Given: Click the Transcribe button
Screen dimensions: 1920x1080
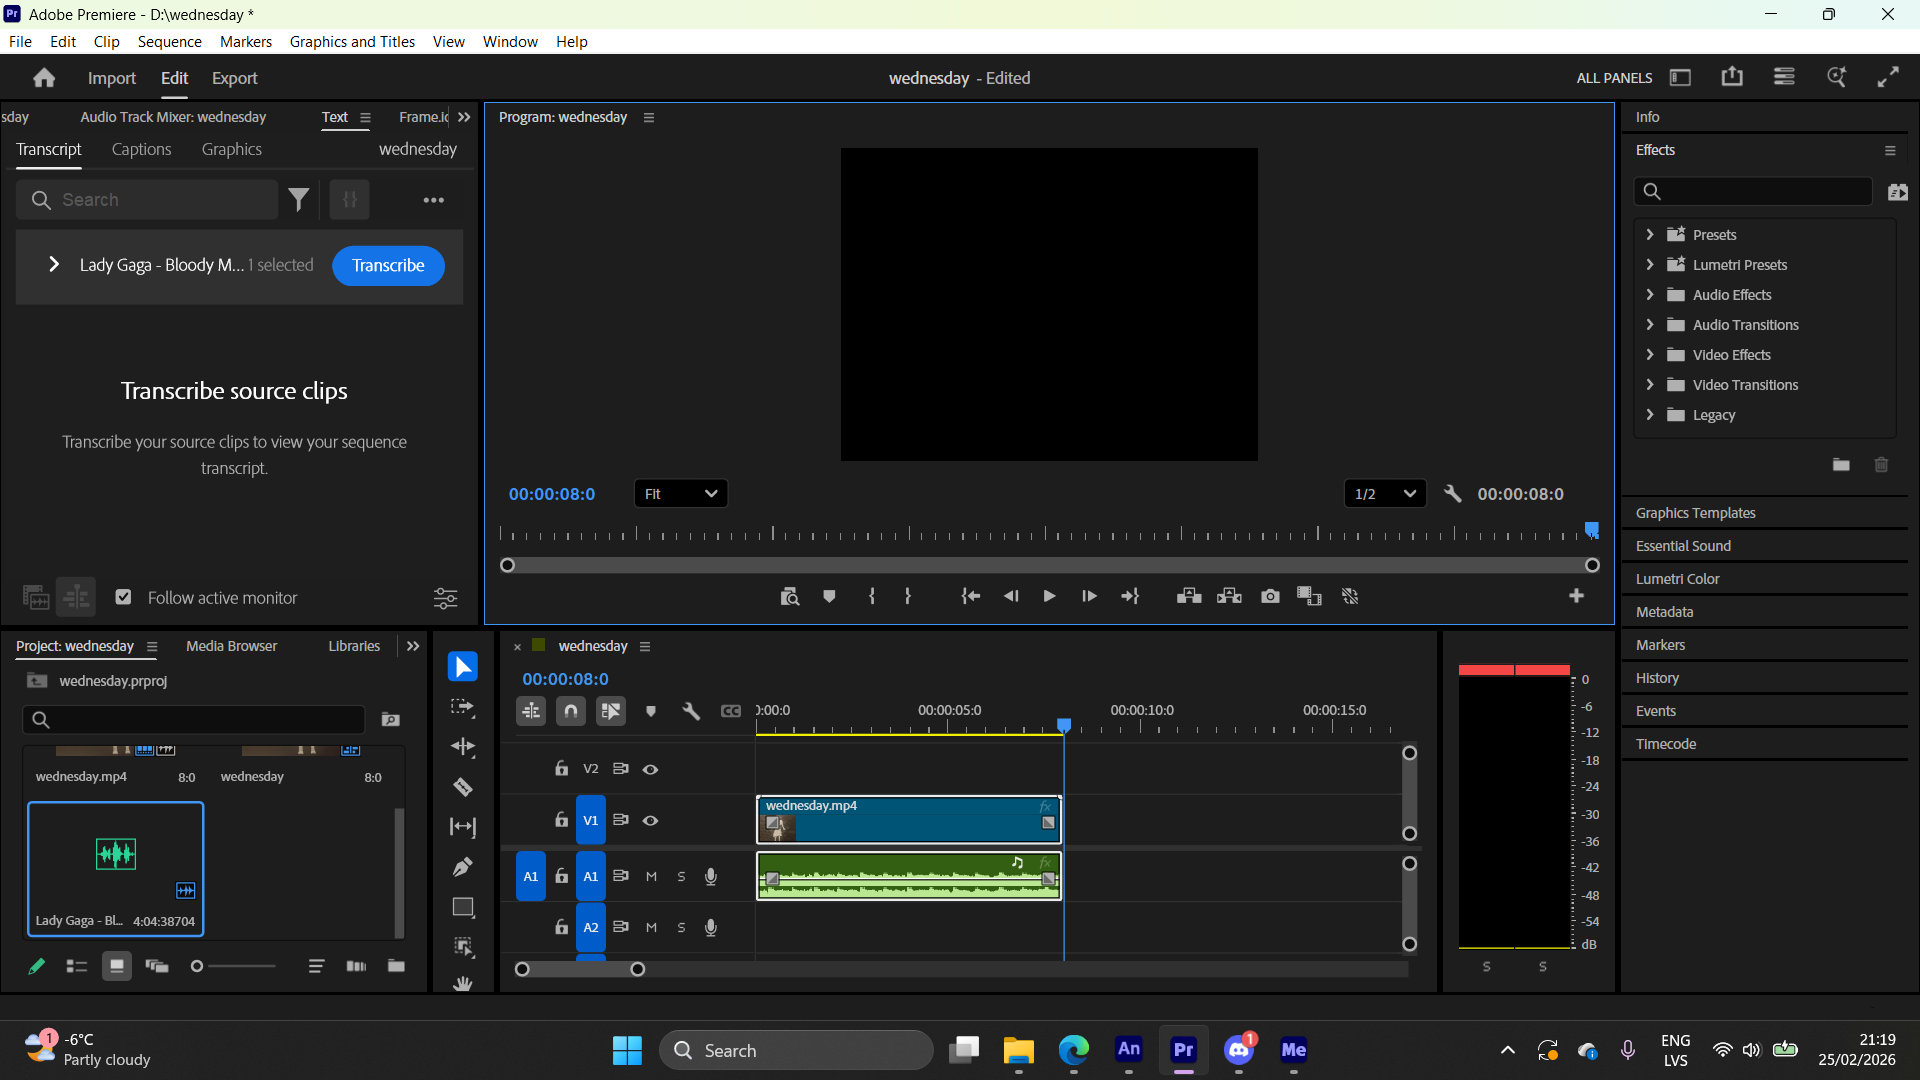Looking at the screenshot, I should pos(388,265).
